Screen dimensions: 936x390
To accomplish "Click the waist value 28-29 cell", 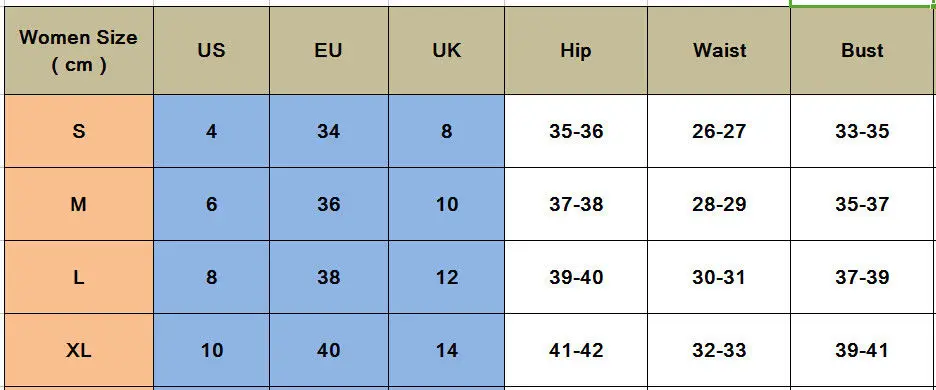I will [x=719, y=204].
